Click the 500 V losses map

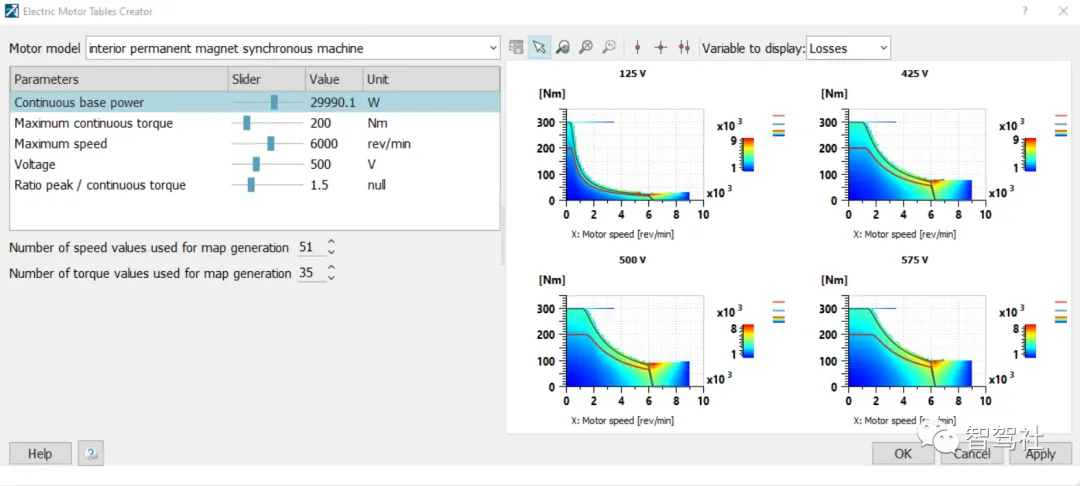(634, 341)
